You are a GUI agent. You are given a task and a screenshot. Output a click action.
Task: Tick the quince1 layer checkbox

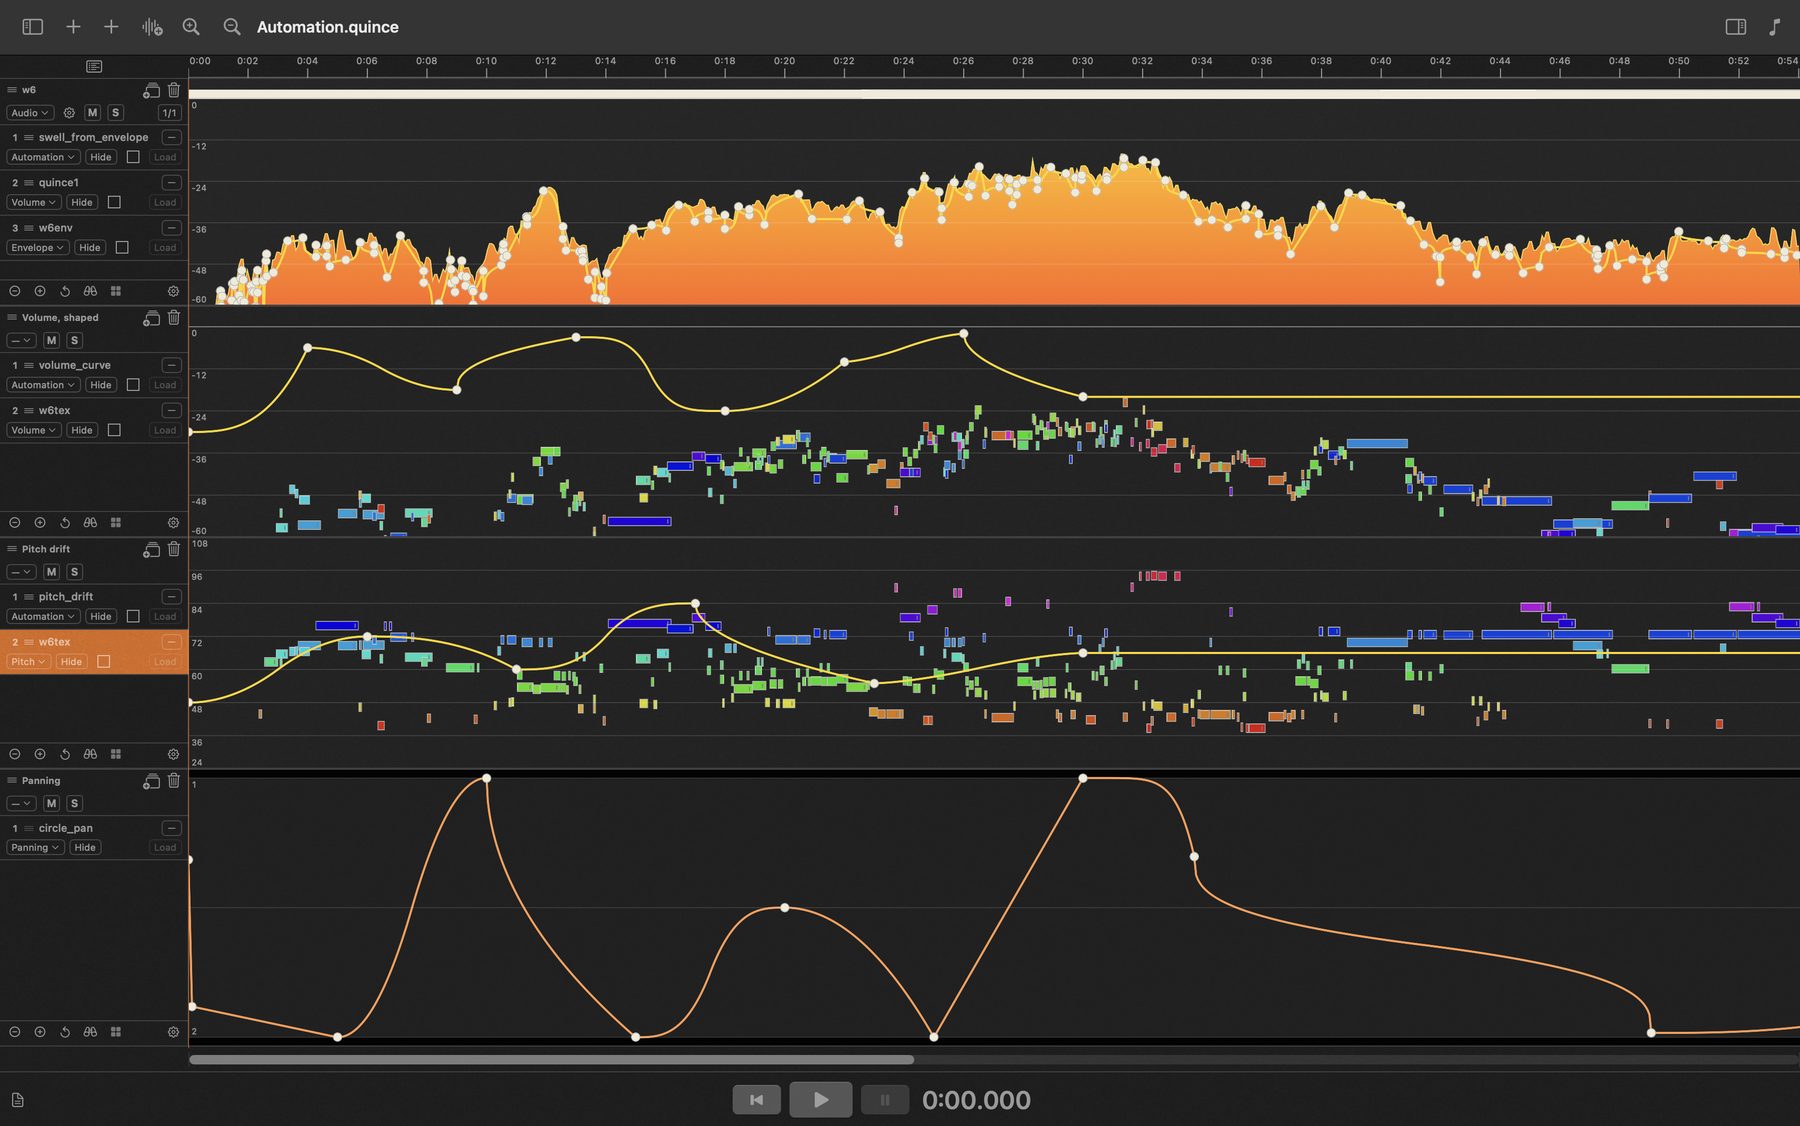(114, 202)
